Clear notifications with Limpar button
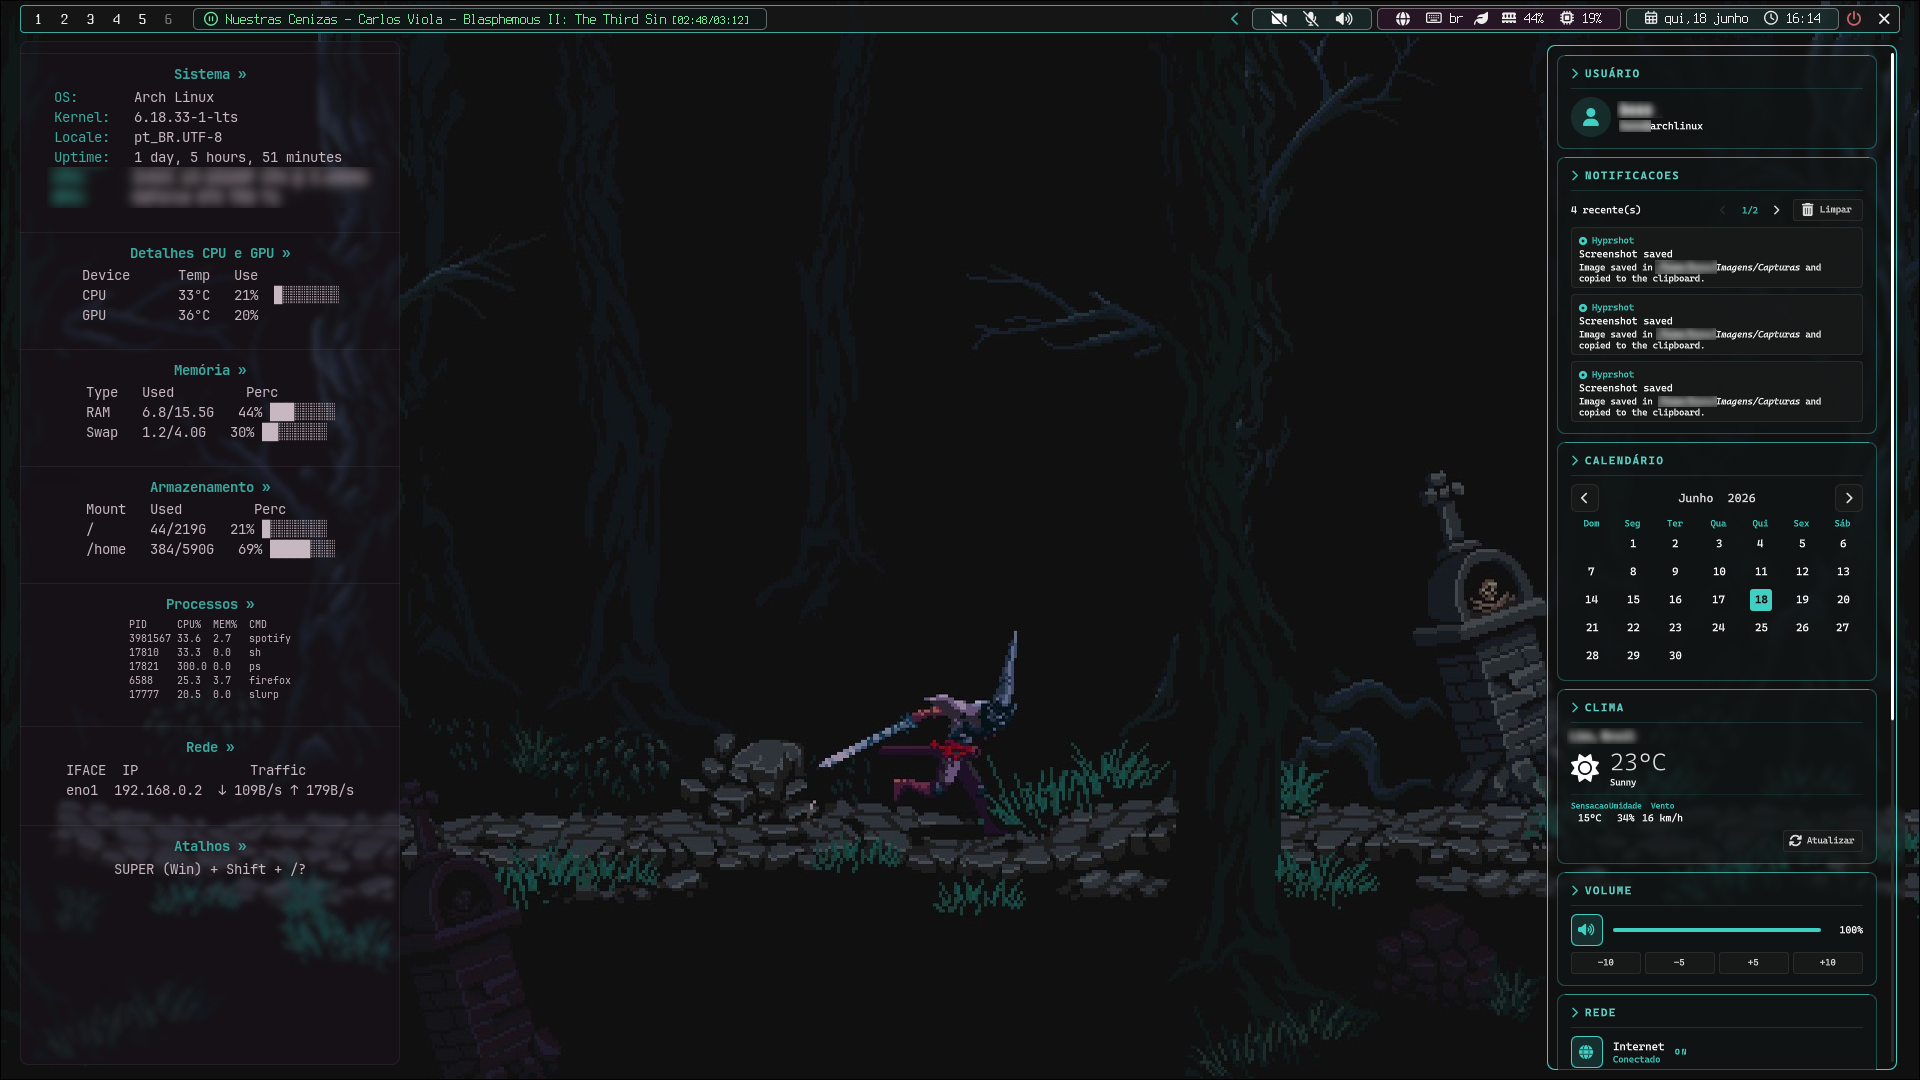 1827,210
